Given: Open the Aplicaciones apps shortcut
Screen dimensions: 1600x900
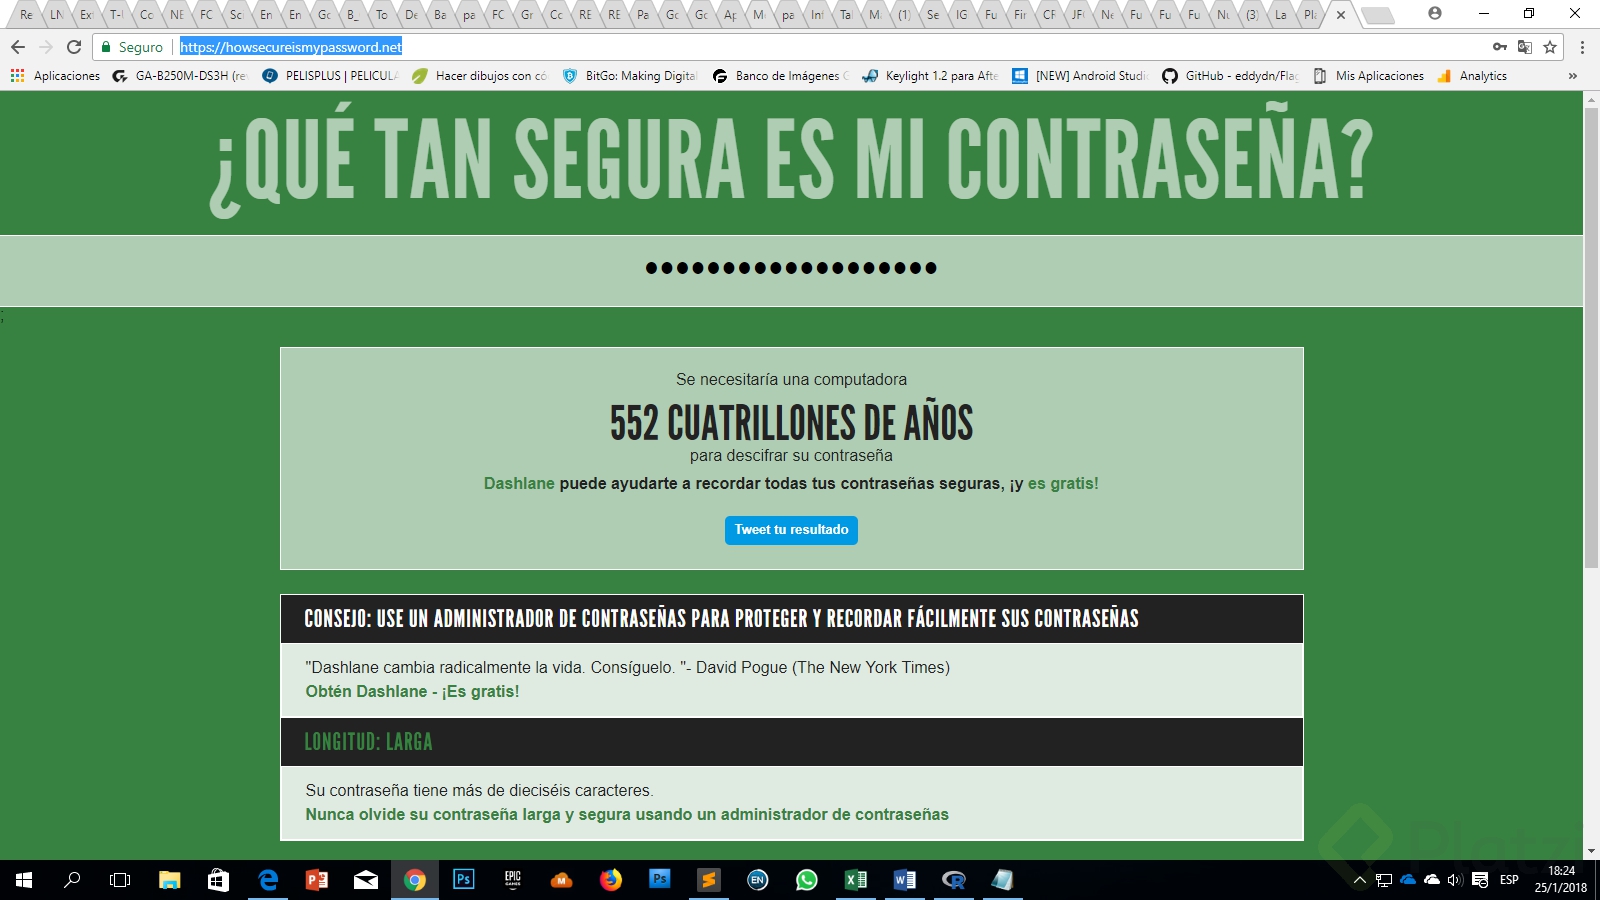Looking at the screenshot, I should pos(55,76).
